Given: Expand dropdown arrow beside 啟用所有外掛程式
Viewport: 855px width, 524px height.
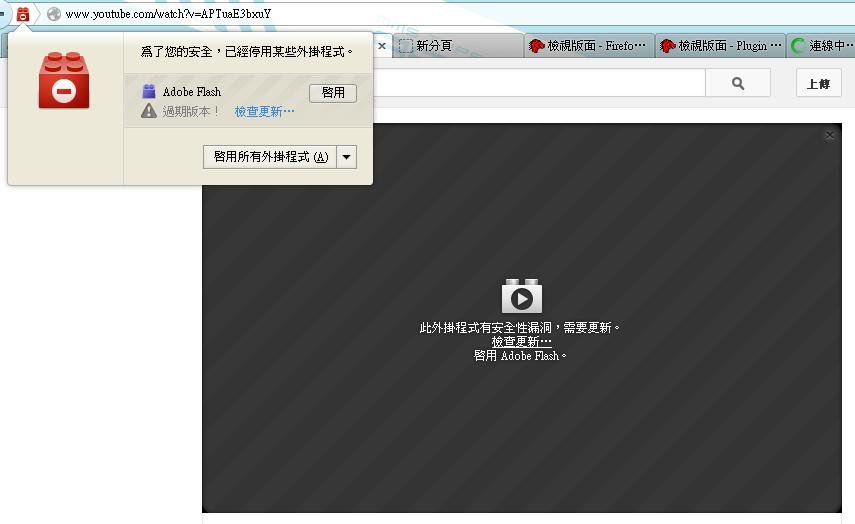Looking at the screenshot, I should tap(346, 157).
